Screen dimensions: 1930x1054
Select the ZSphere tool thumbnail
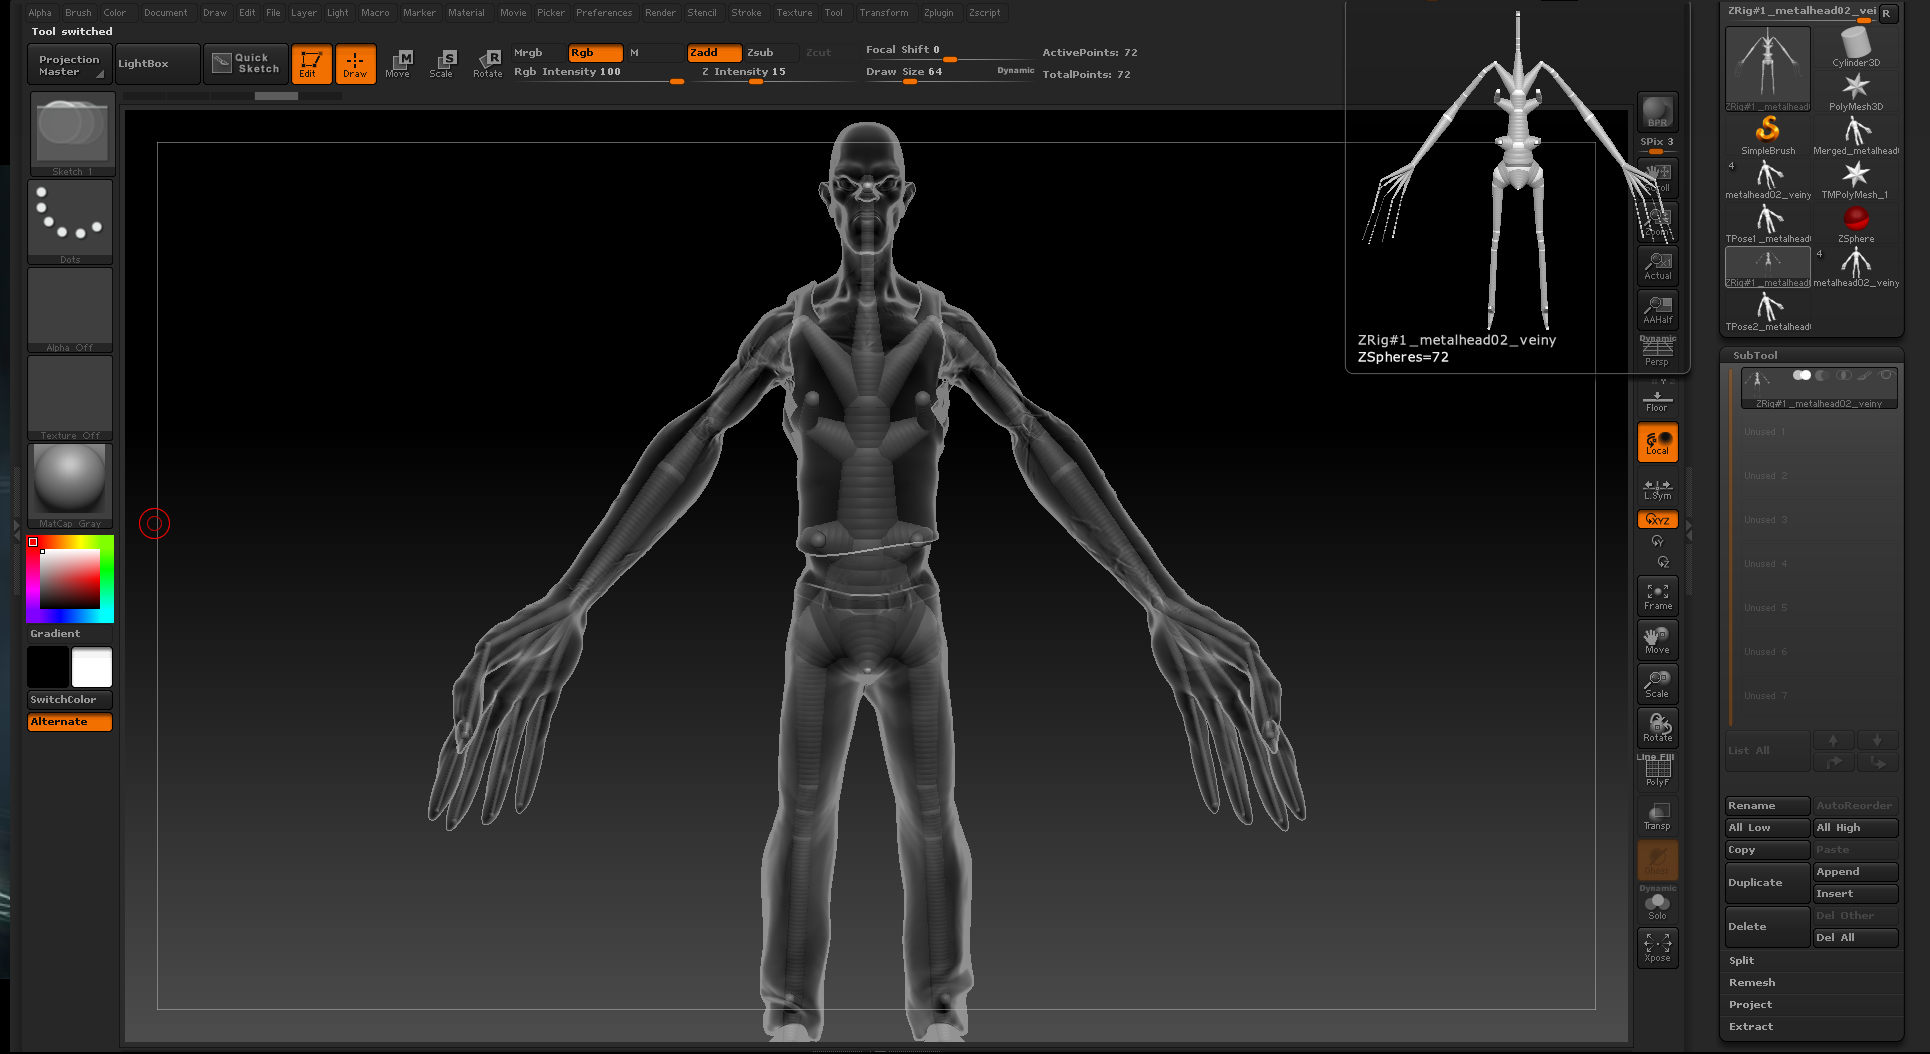[x=1856, y=223]
